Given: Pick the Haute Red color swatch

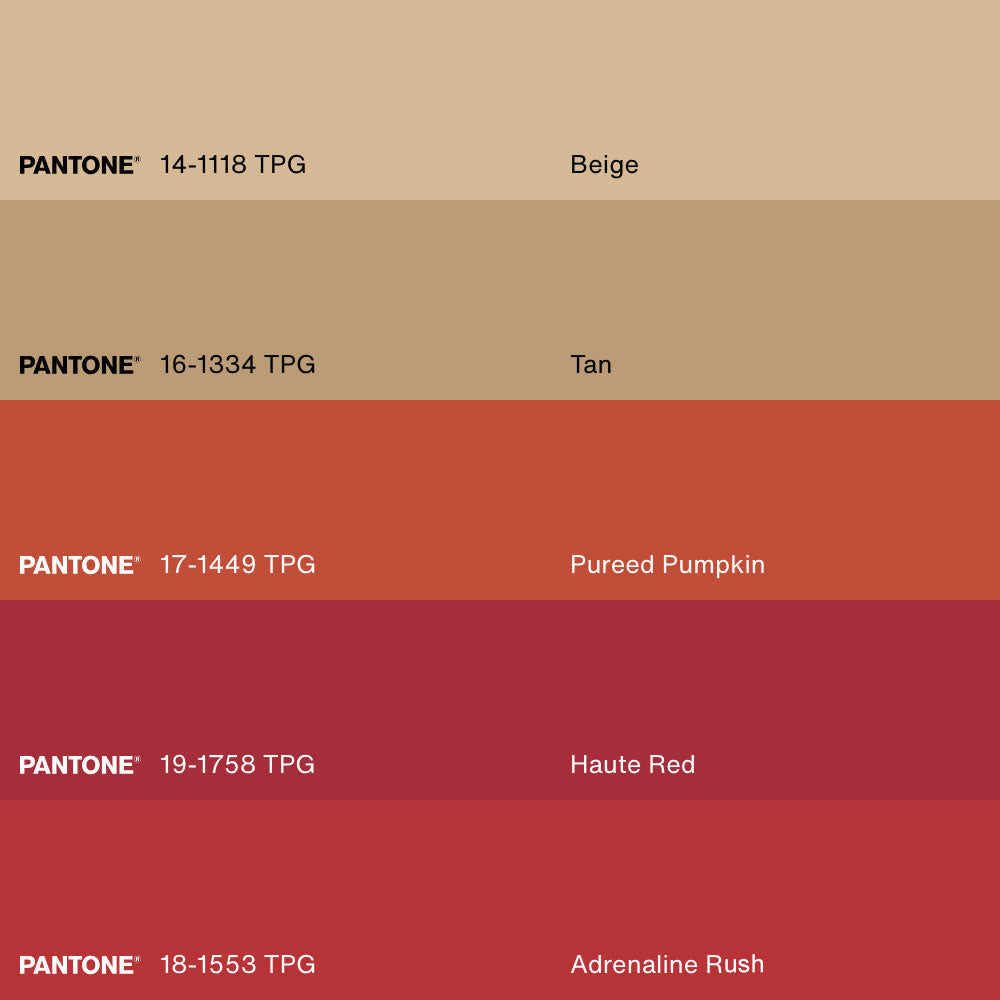Looking at the screenshot, I should [x=500, y=680].
